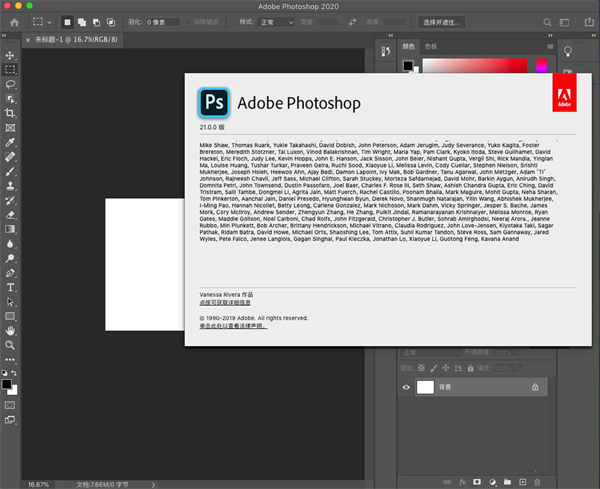The width and height of the screenshot is (600, 489).
Task: Select the Crop tool
Action: coord(10,113)
